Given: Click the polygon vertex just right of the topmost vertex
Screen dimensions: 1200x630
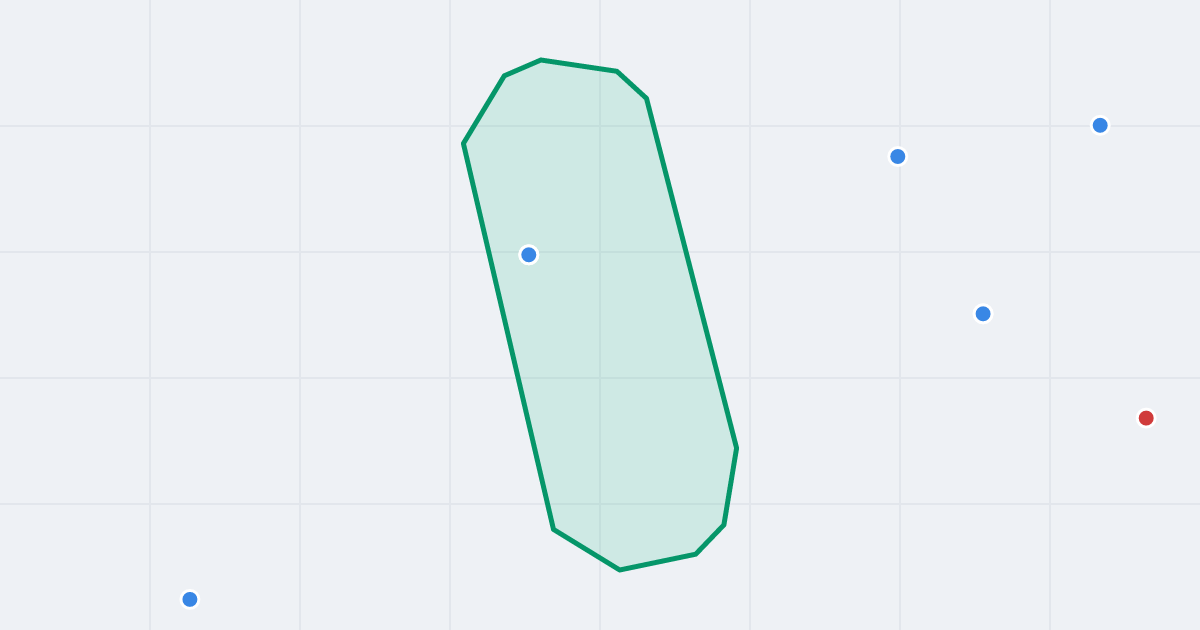Looking at the screenshot, I should pyautogui.click(x=617, y=71).
